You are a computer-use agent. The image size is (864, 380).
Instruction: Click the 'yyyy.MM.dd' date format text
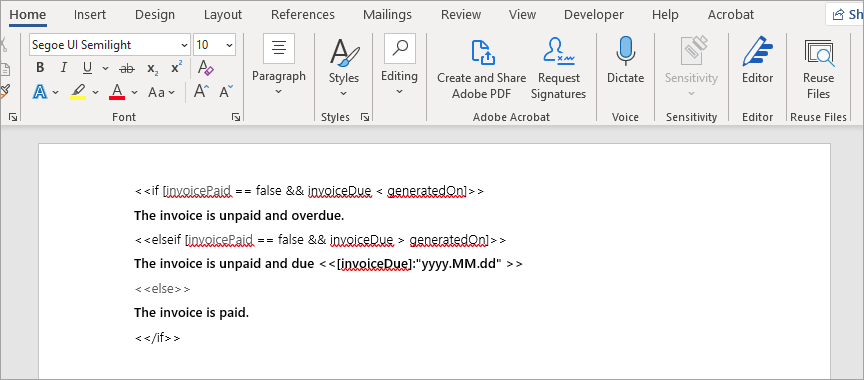[x=461, y=264]
